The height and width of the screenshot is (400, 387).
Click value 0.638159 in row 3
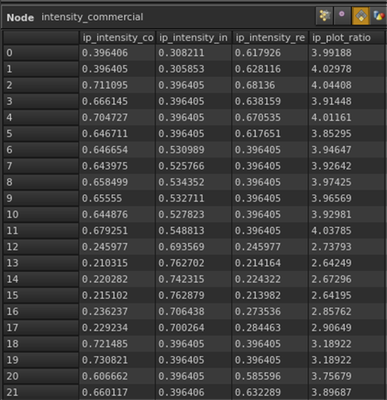pos(258,101)
